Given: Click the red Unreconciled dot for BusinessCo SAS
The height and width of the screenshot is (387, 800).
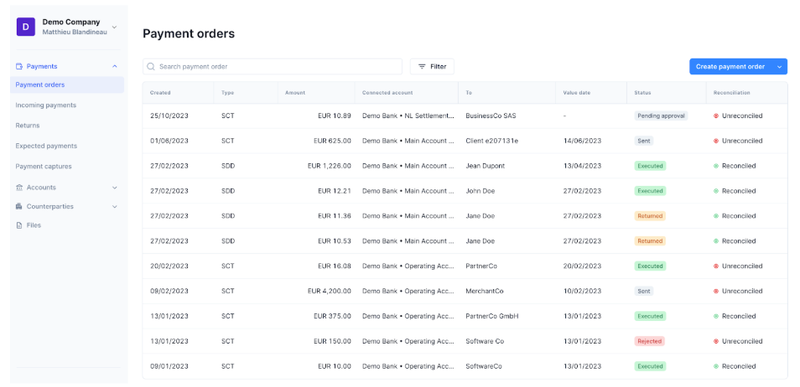Looking at the screenshot, I should tap(716, 116).
